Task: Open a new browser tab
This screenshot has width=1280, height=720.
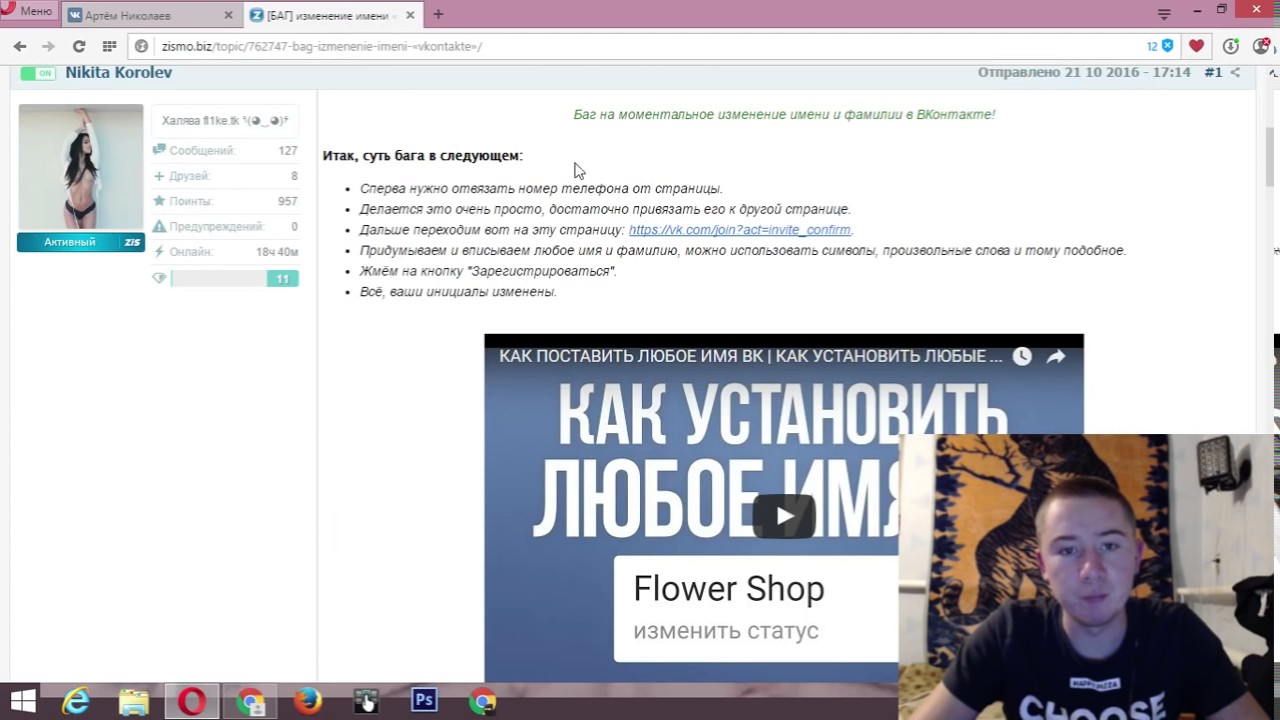Action: [x=438, y=14]
